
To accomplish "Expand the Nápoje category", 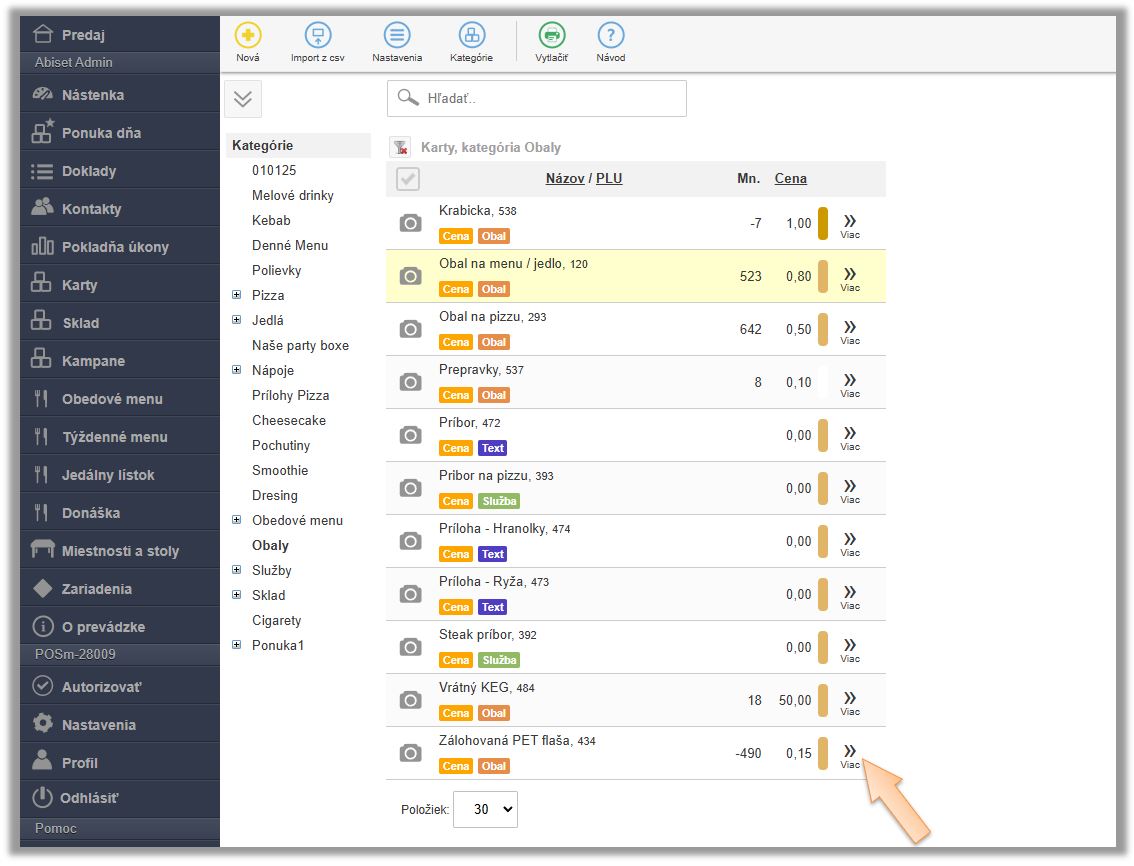I will pyautogui.click(x=237, y=370).
